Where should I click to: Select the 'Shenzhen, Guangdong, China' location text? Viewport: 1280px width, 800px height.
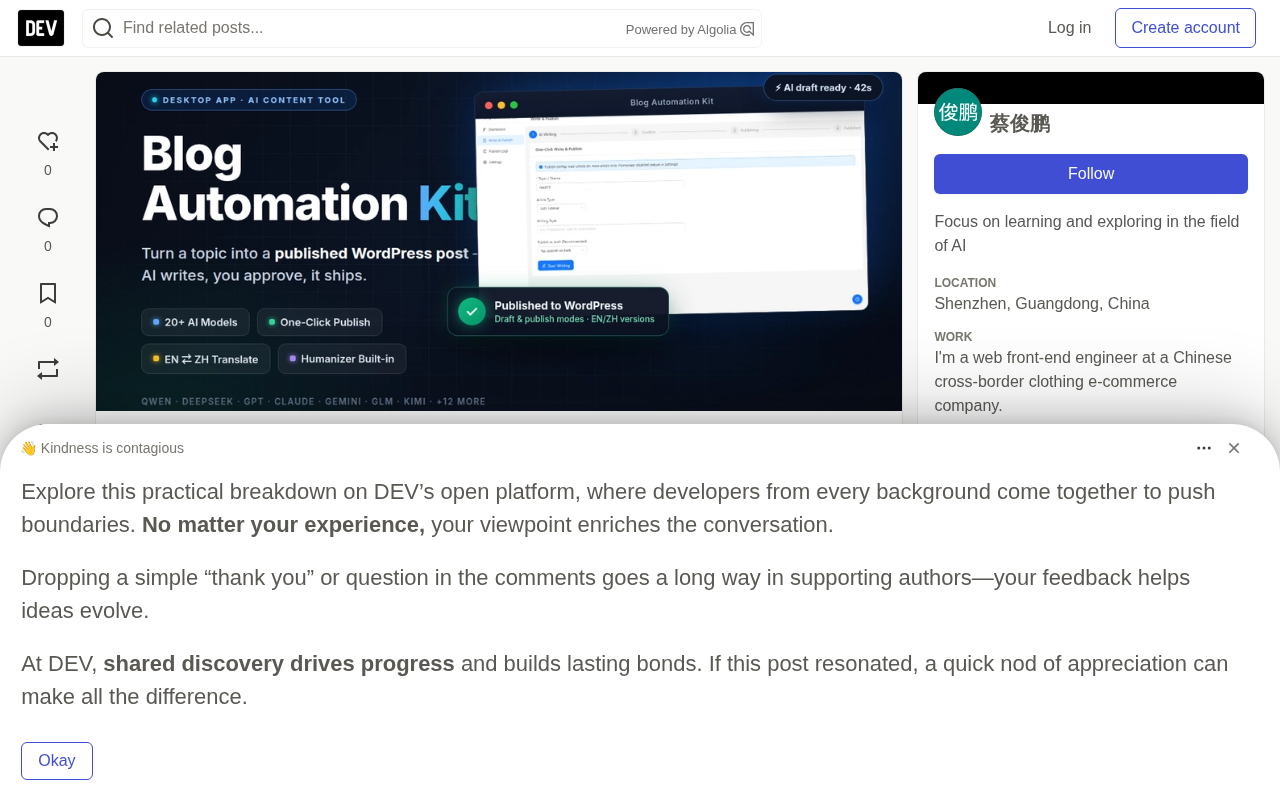coord(1042,304)
